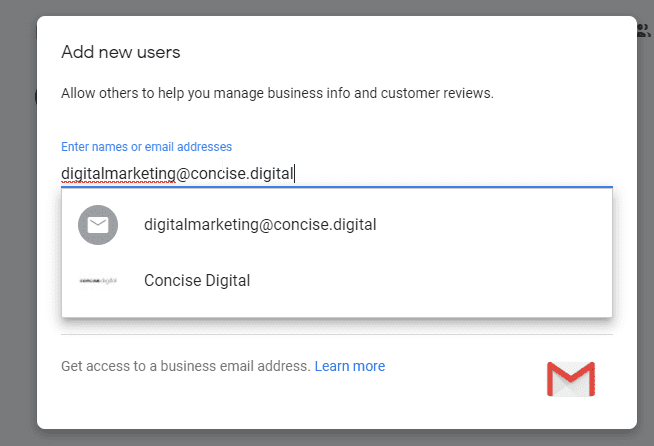654x446 pixels.
Task: Click the Allow others to help description text
Action: tap(277, 94)
